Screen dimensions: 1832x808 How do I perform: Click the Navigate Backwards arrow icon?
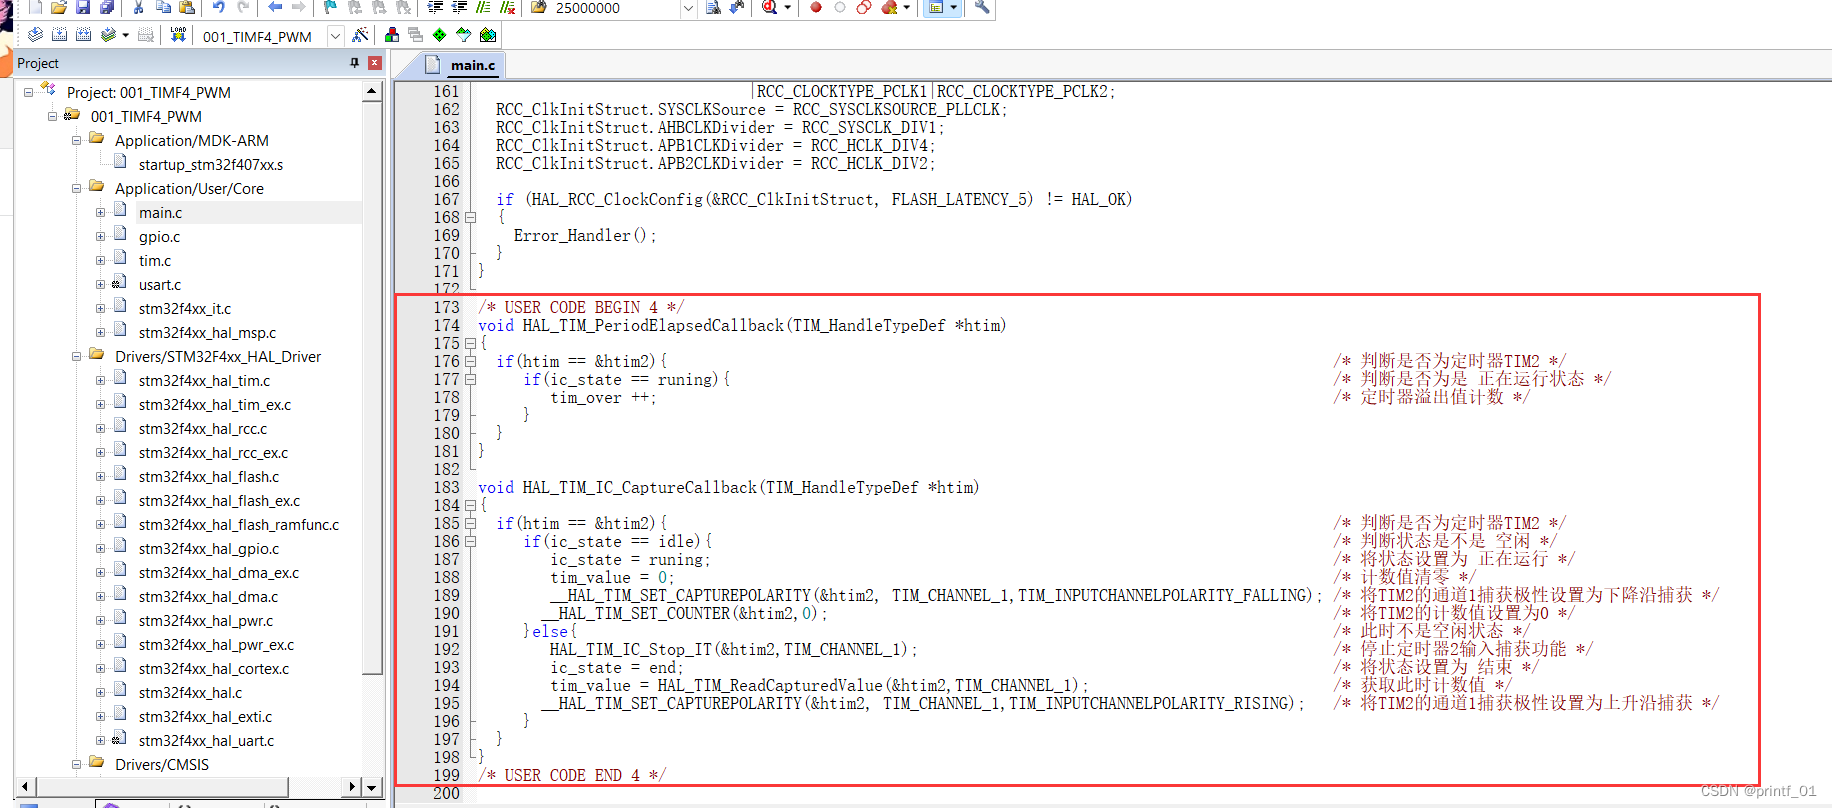click(x=275, y=7)
